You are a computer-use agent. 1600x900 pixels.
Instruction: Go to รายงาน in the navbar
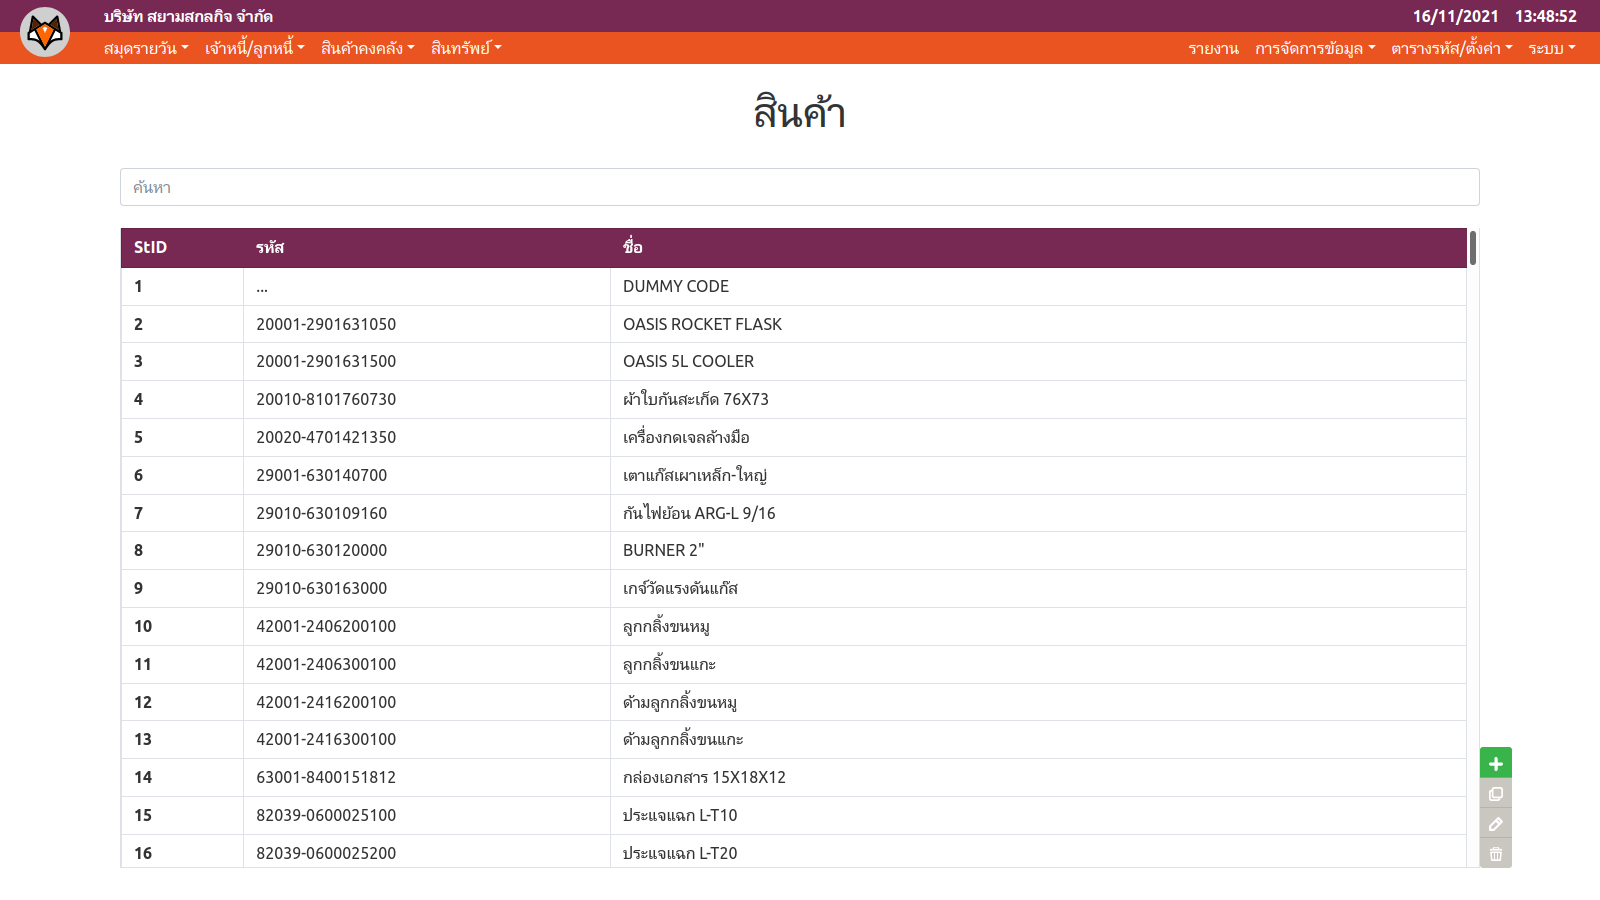pyautogui.click(x=1213, y=48)
